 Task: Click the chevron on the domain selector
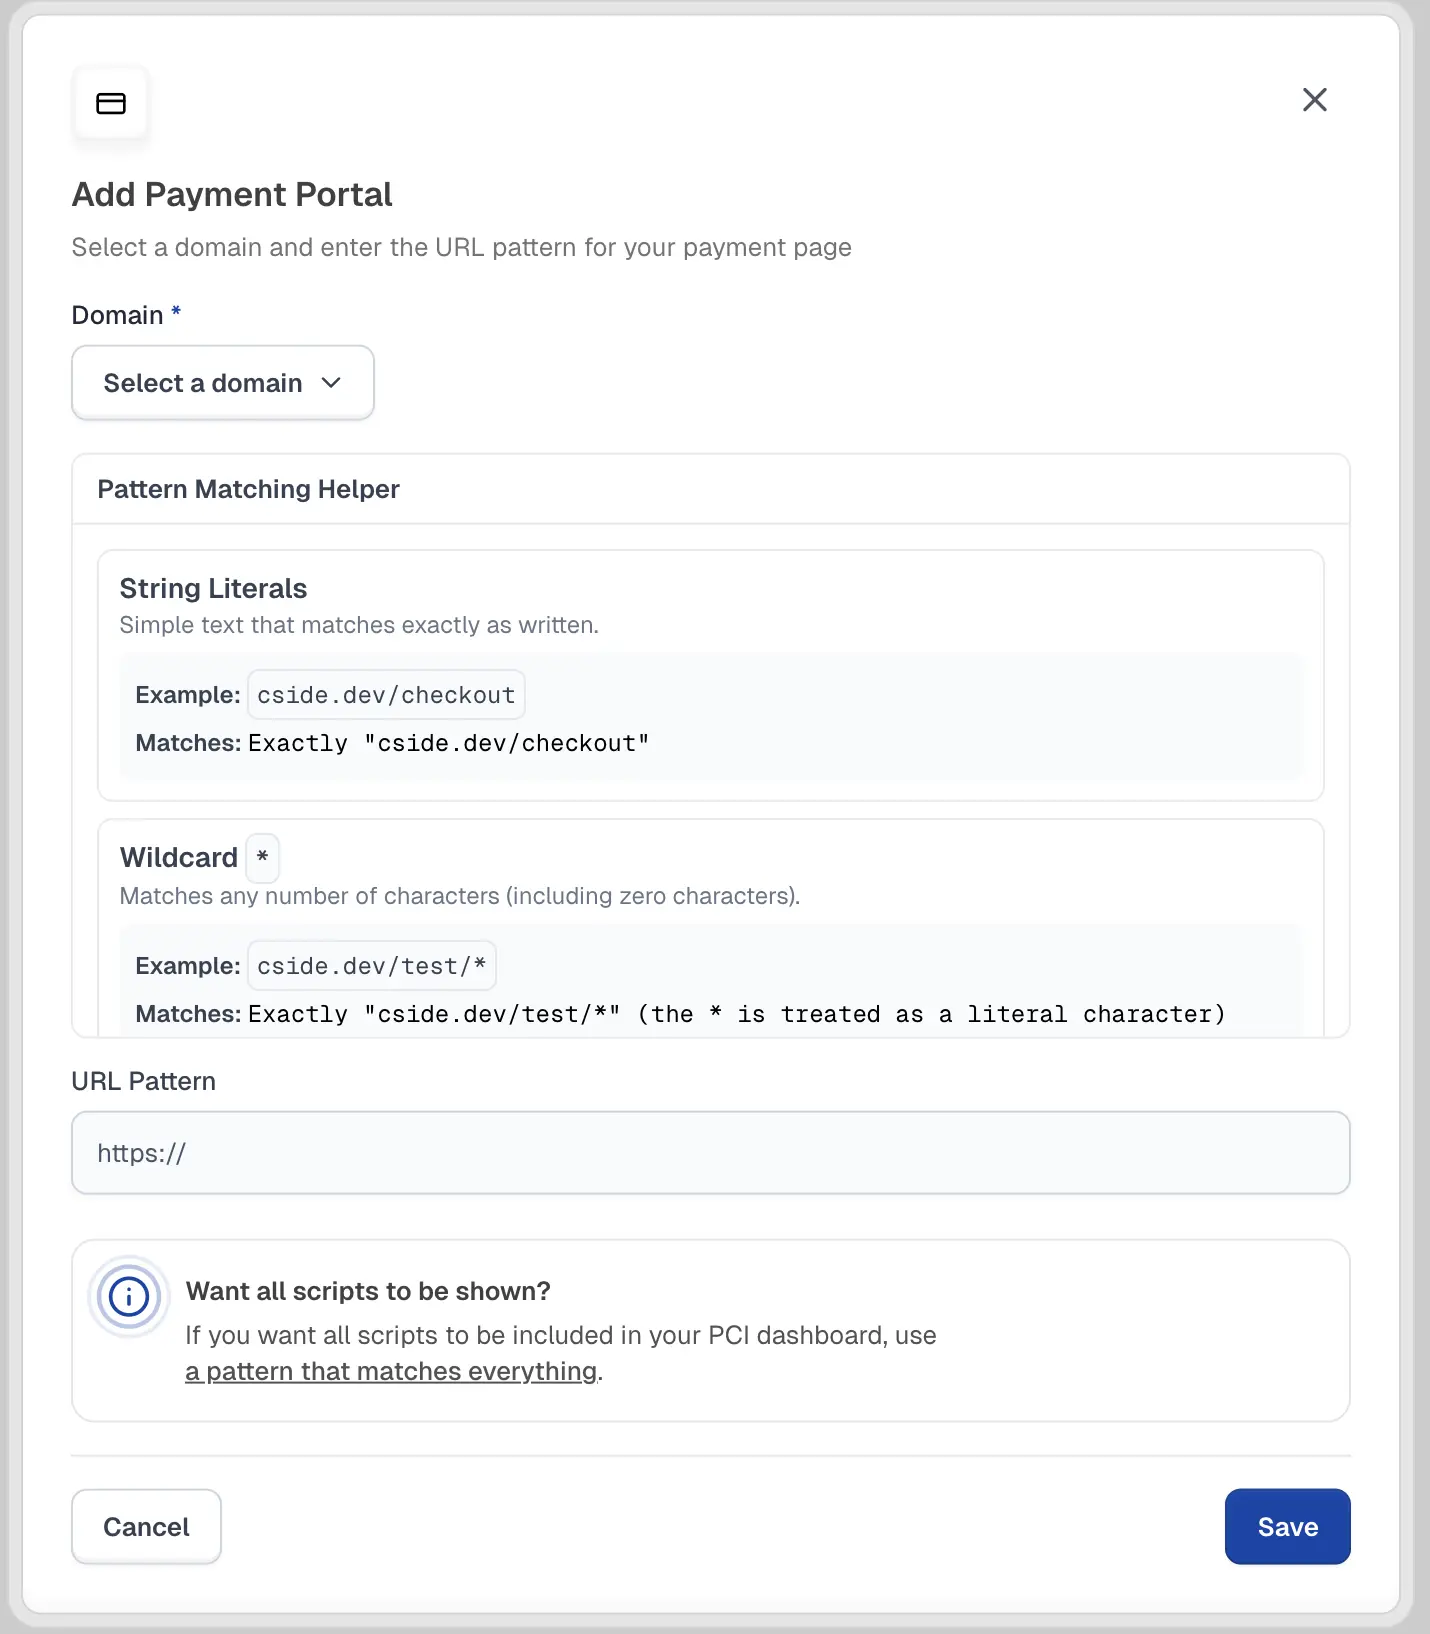click(333, 383)
